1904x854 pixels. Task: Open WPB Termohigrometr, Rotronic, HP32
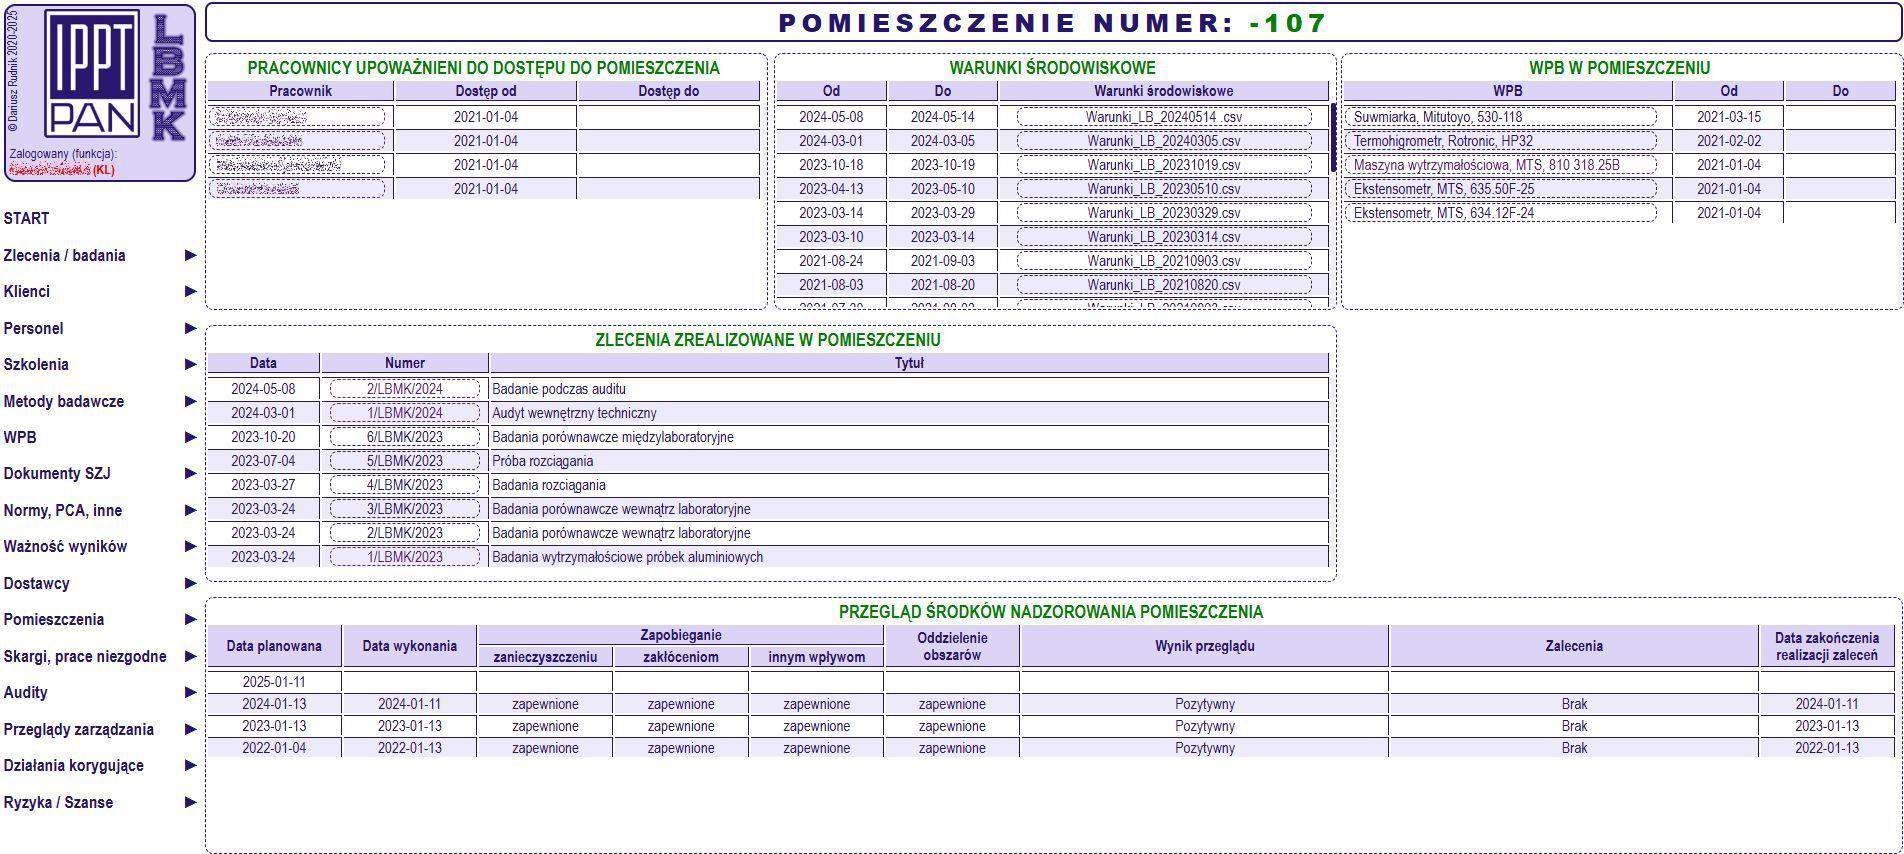tap(1501, 141)
